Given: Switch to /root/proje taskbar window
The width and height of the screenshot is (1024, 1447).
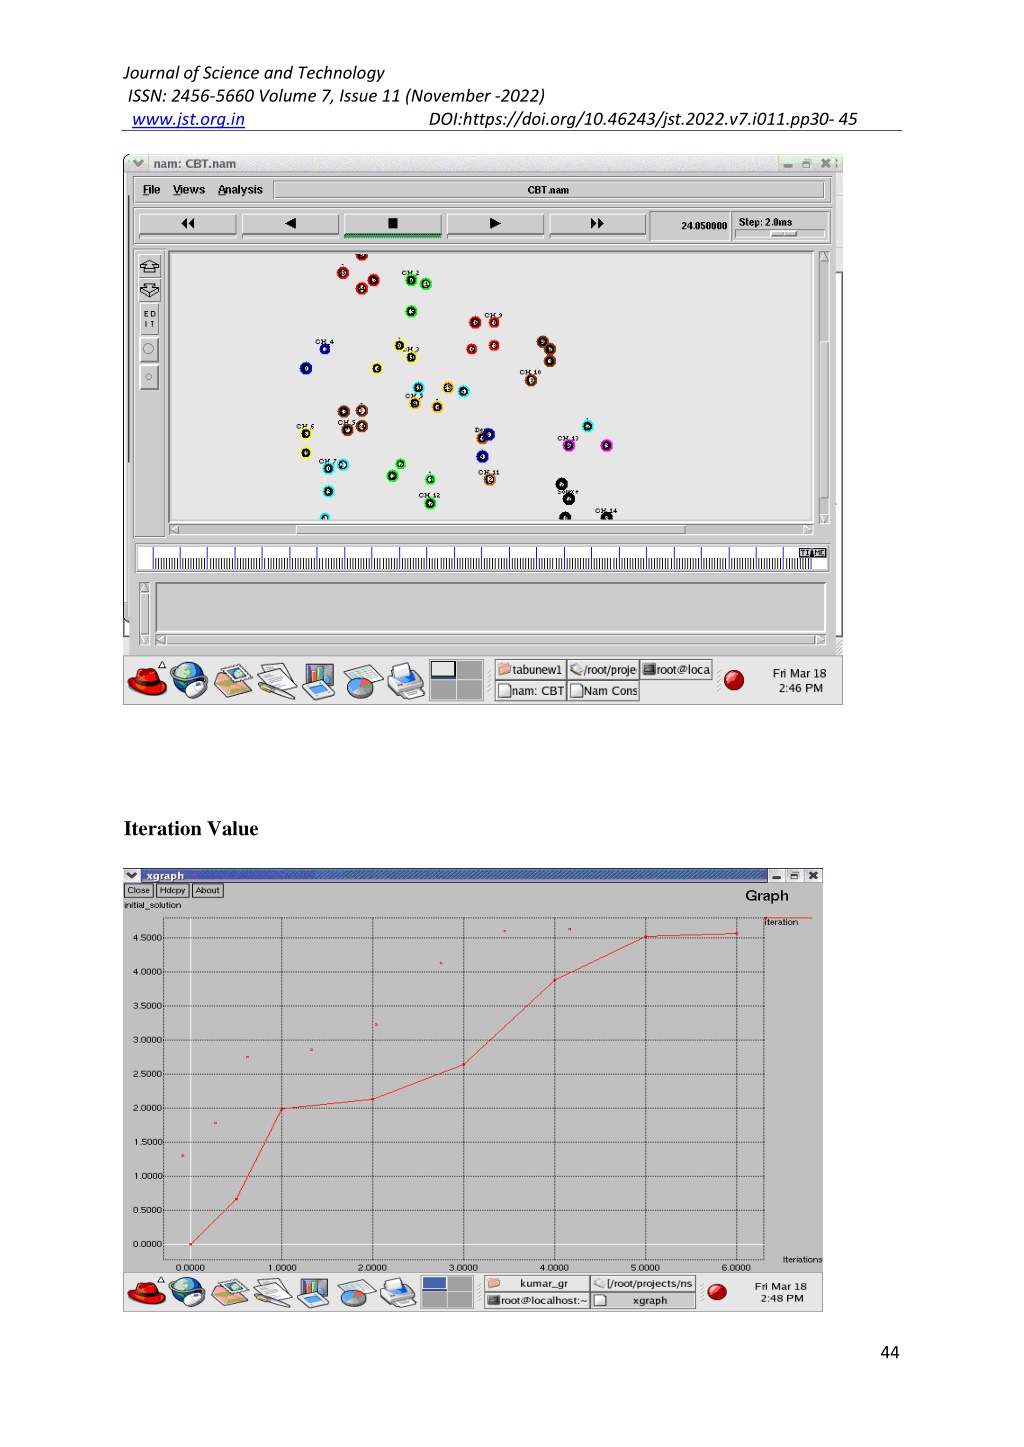Looking at the screenshot, I should tap(603, 670).
